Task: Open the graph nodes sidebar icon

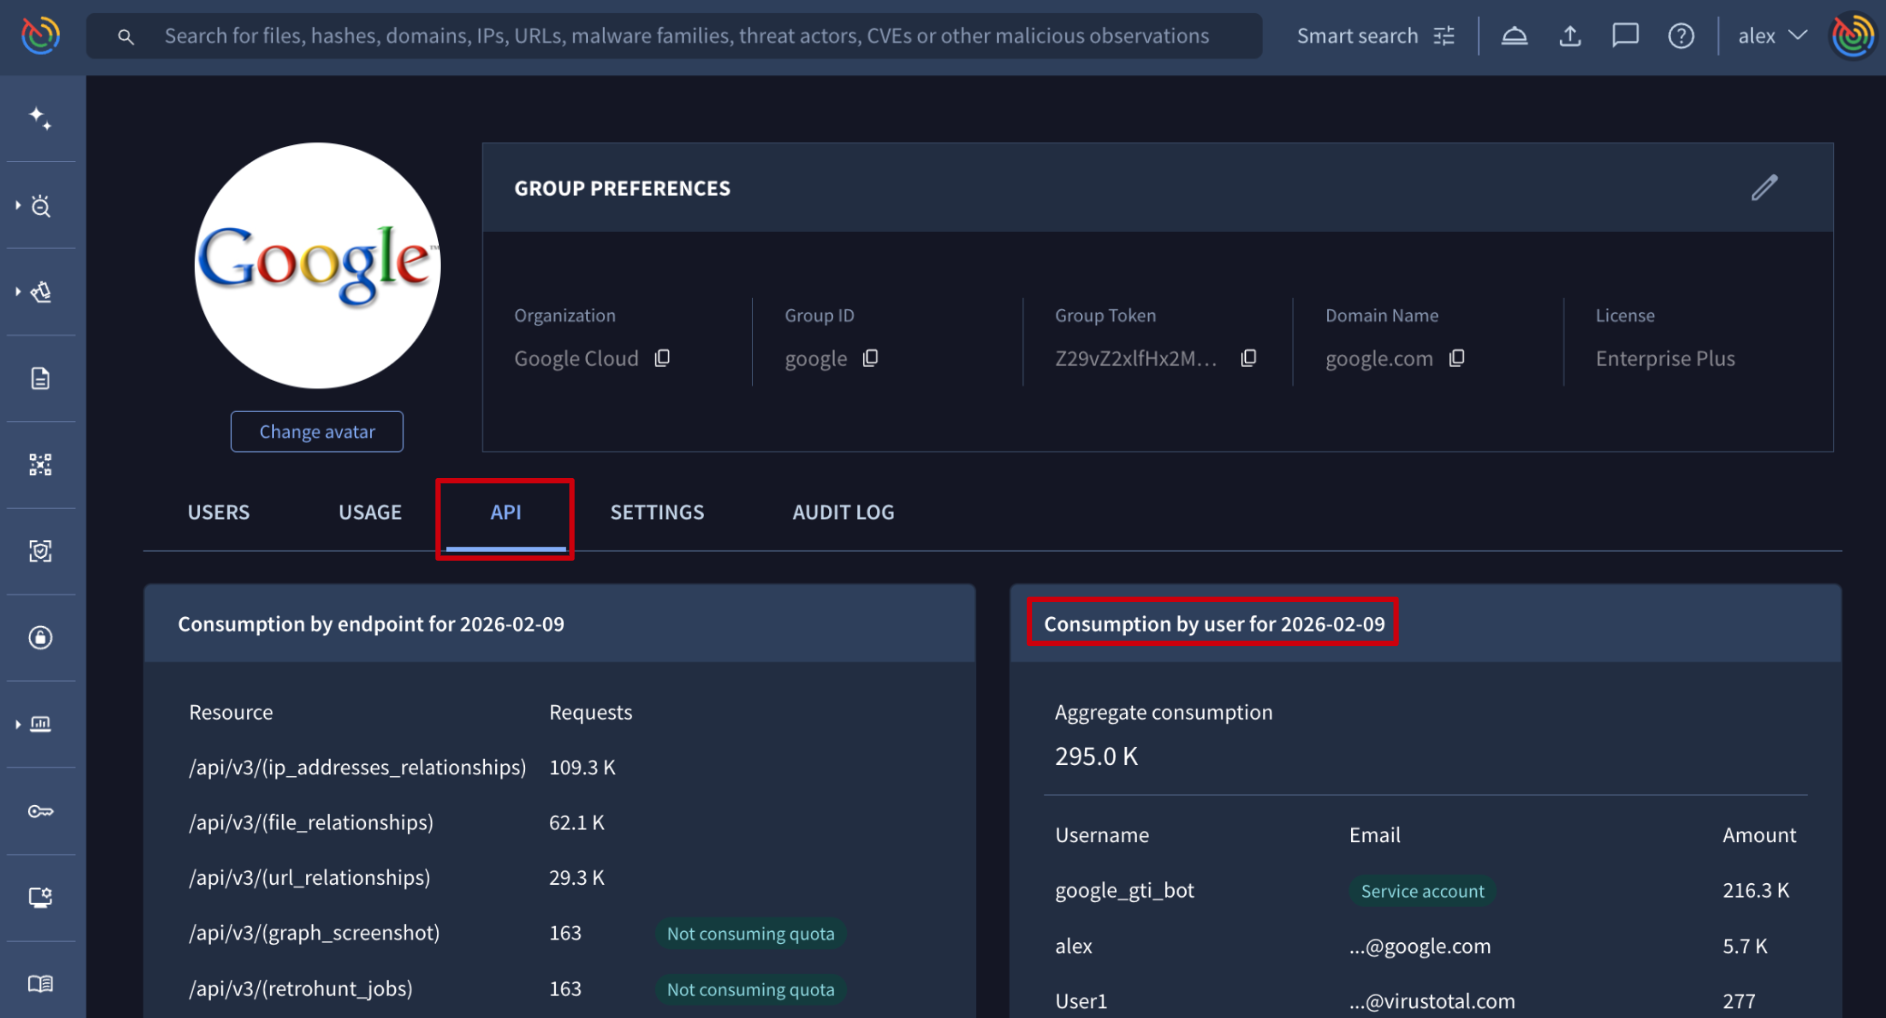Action: (x=40, y=465)
